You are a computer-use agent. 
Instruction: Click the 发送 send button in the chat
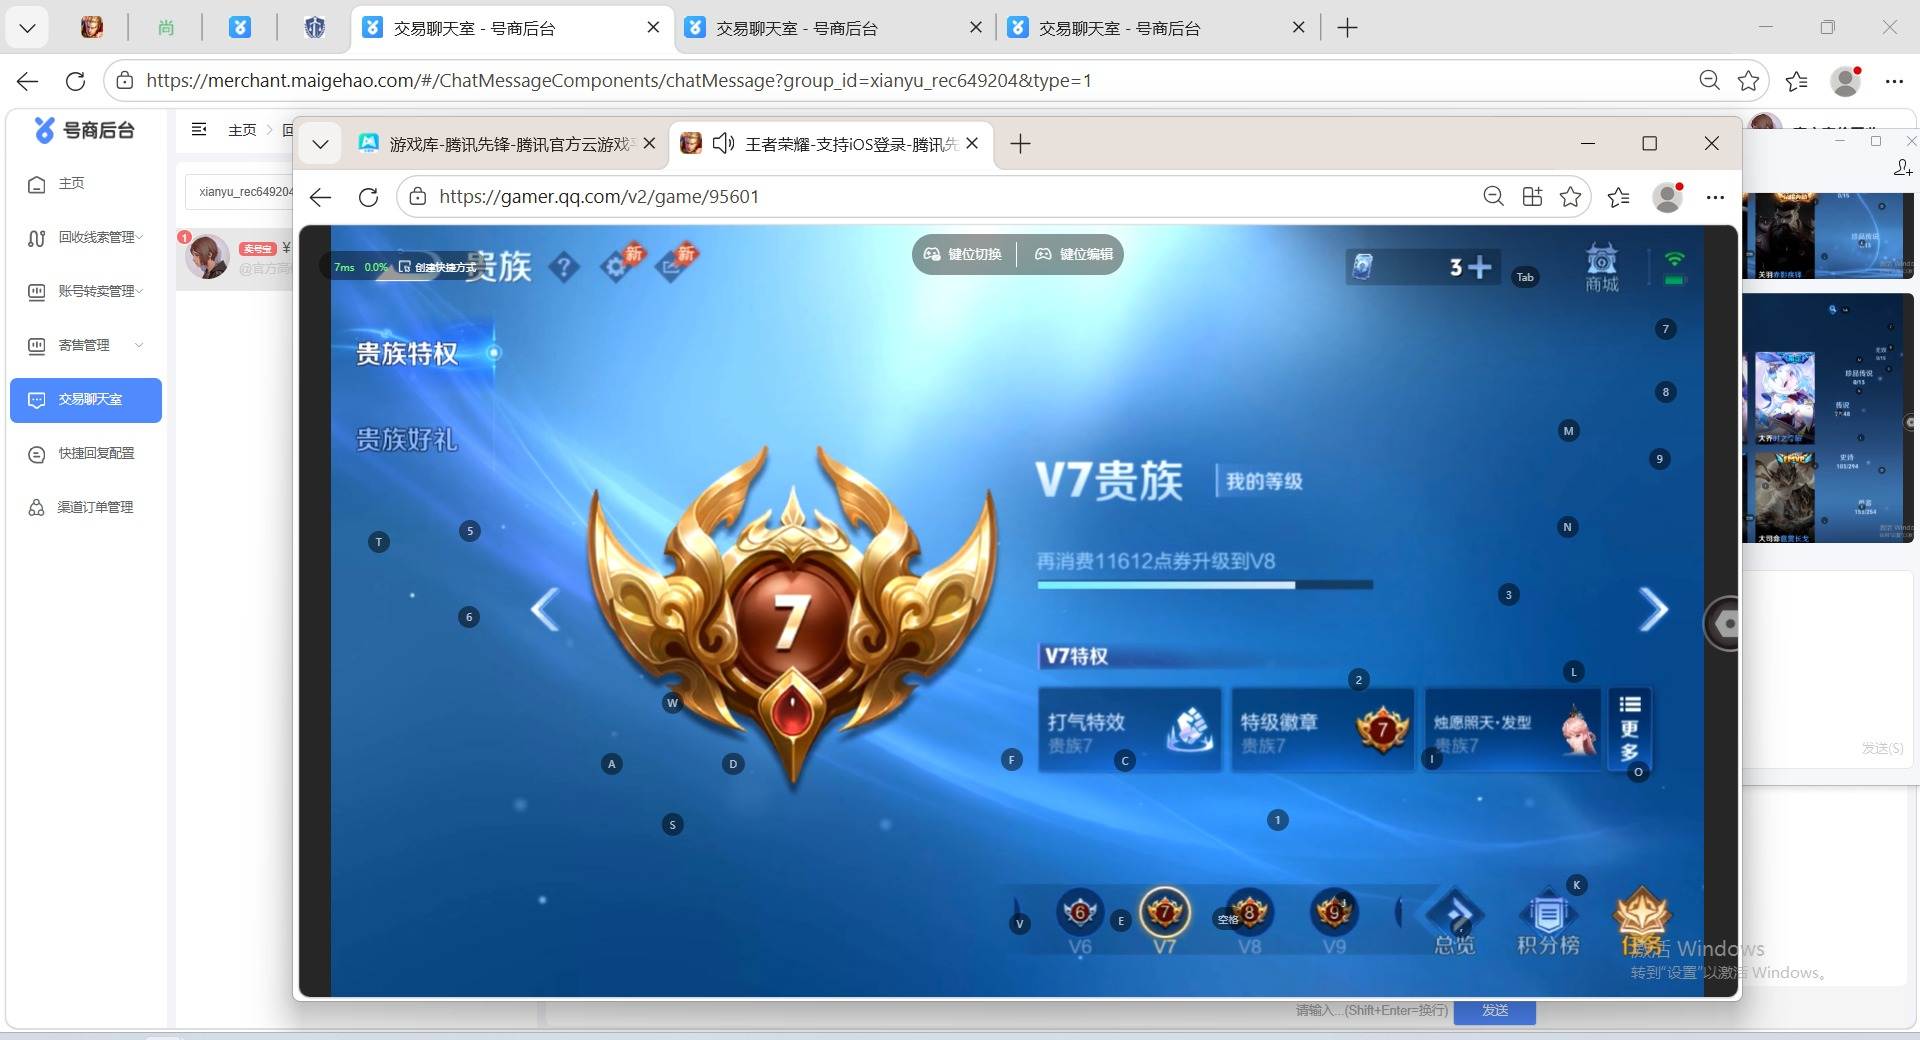[1495, 1011]
